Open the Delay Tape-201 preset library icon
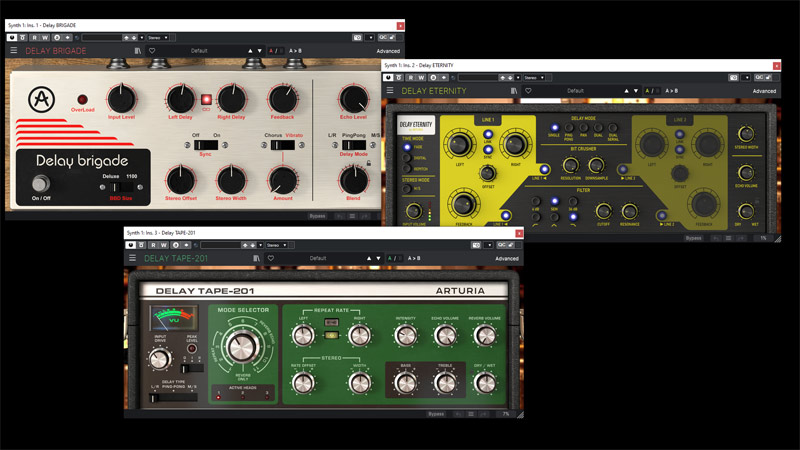This screenshot has height=450, width=800. (x=254, y=258)
